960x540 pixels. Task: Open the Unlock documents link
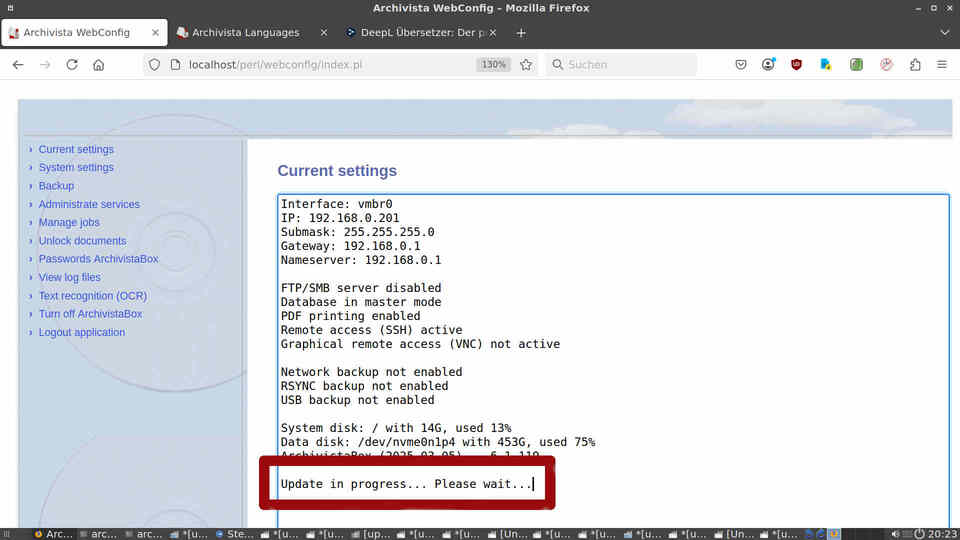tap(83, 241)
